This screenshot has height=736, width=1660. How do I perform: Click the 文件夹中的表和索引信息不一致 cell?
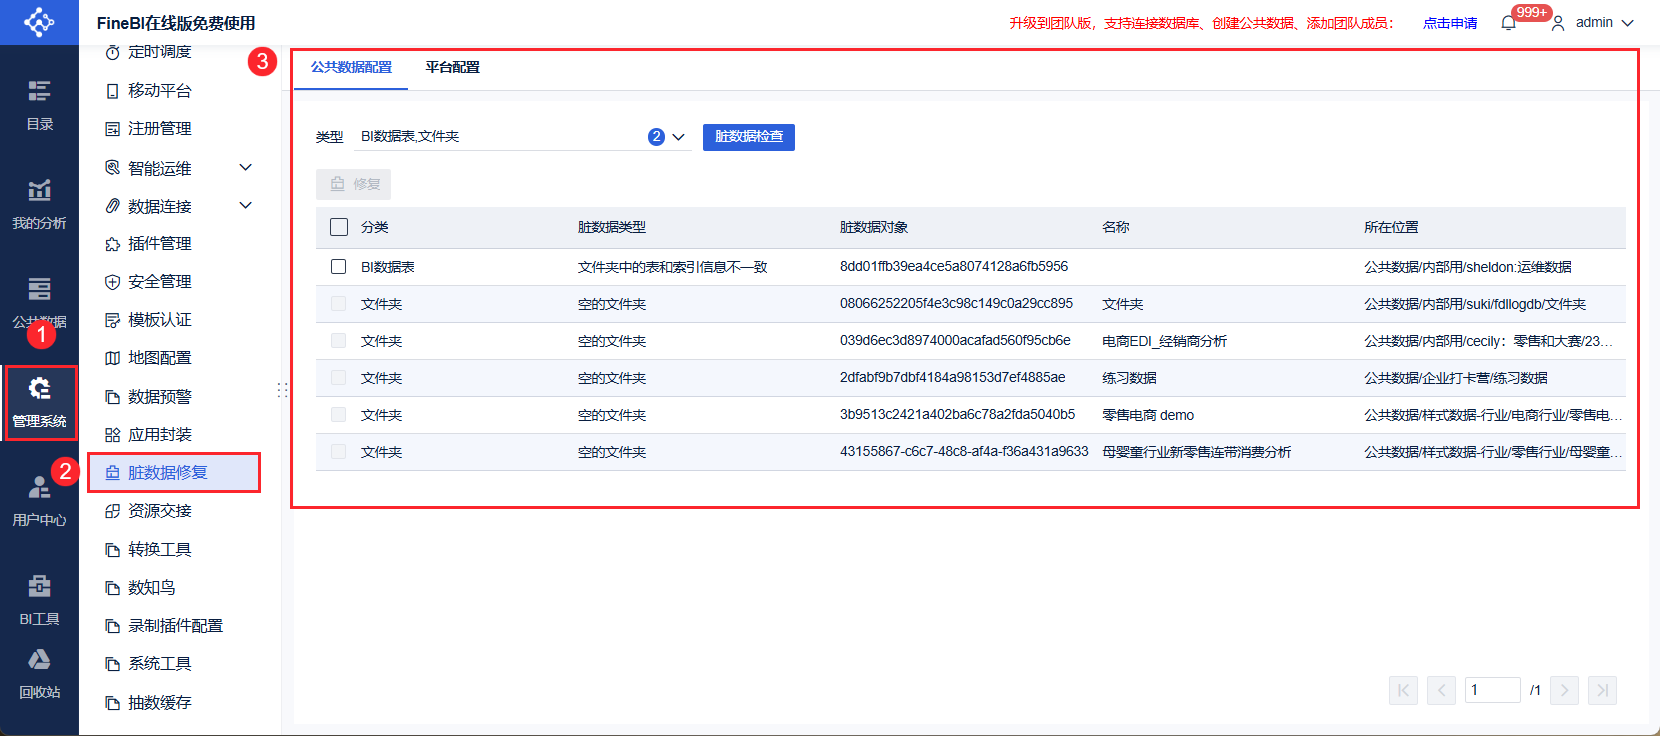point(673,267)
